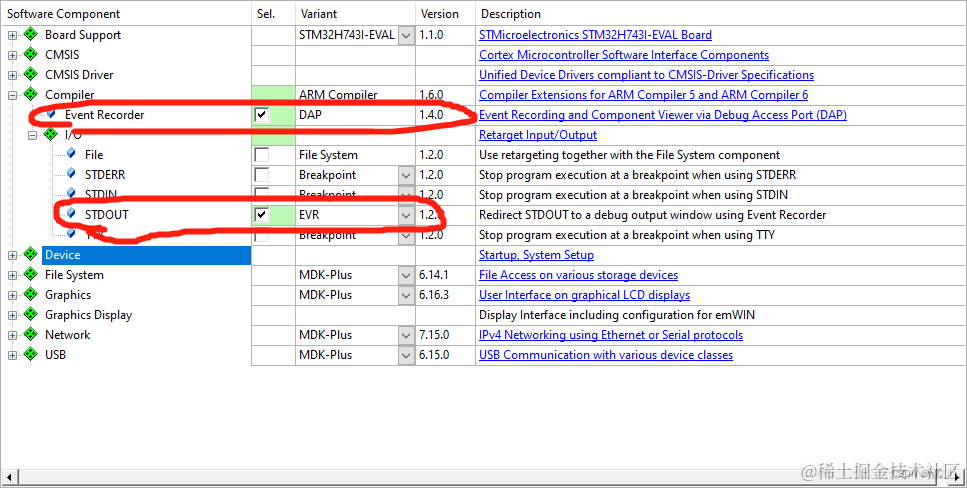Expand the Board Support tree node
This screenshot has width=967, height=488.
(x=12, y=35)
